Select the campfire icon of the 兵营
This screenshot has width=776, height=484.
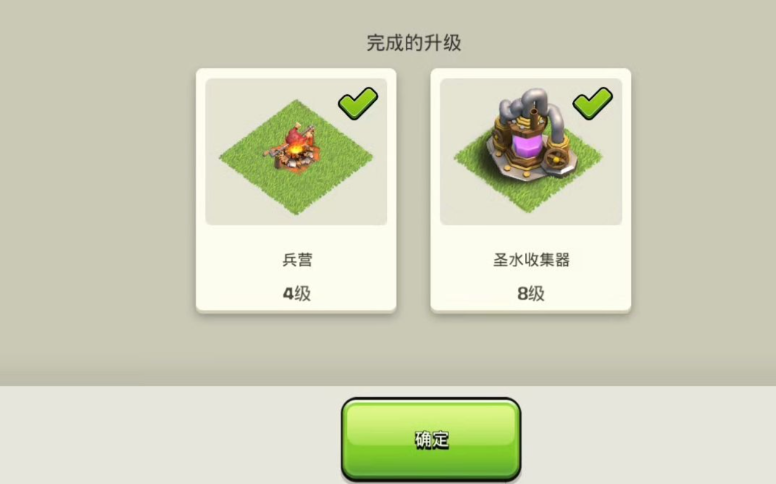pos(295,147)
